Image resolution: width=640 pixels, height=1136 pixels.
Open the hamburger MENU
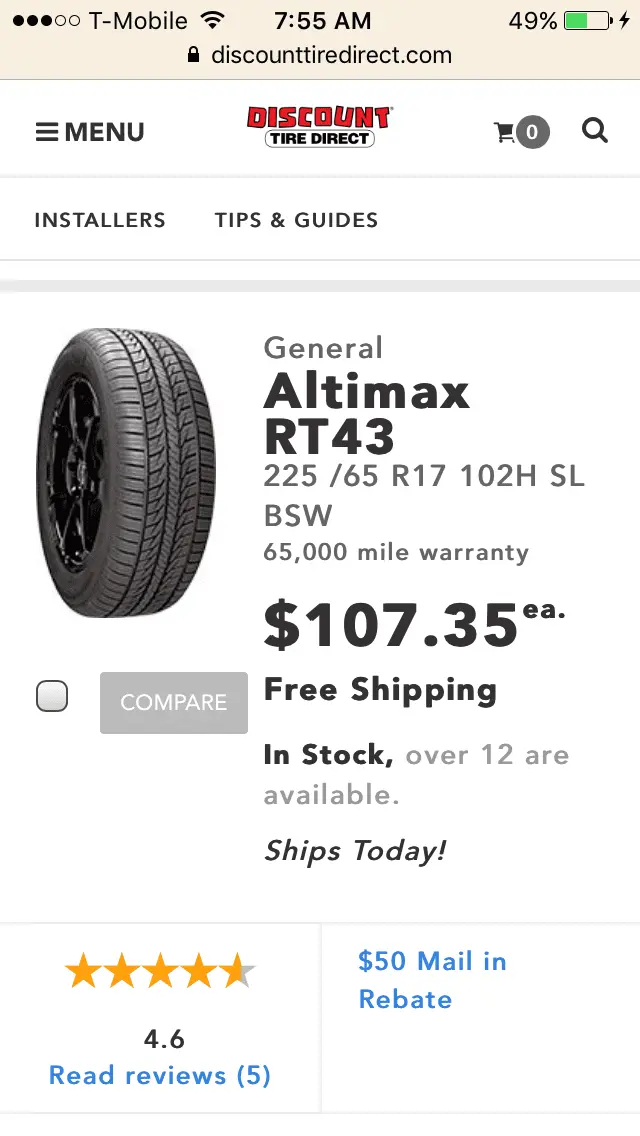click(90, 132)
